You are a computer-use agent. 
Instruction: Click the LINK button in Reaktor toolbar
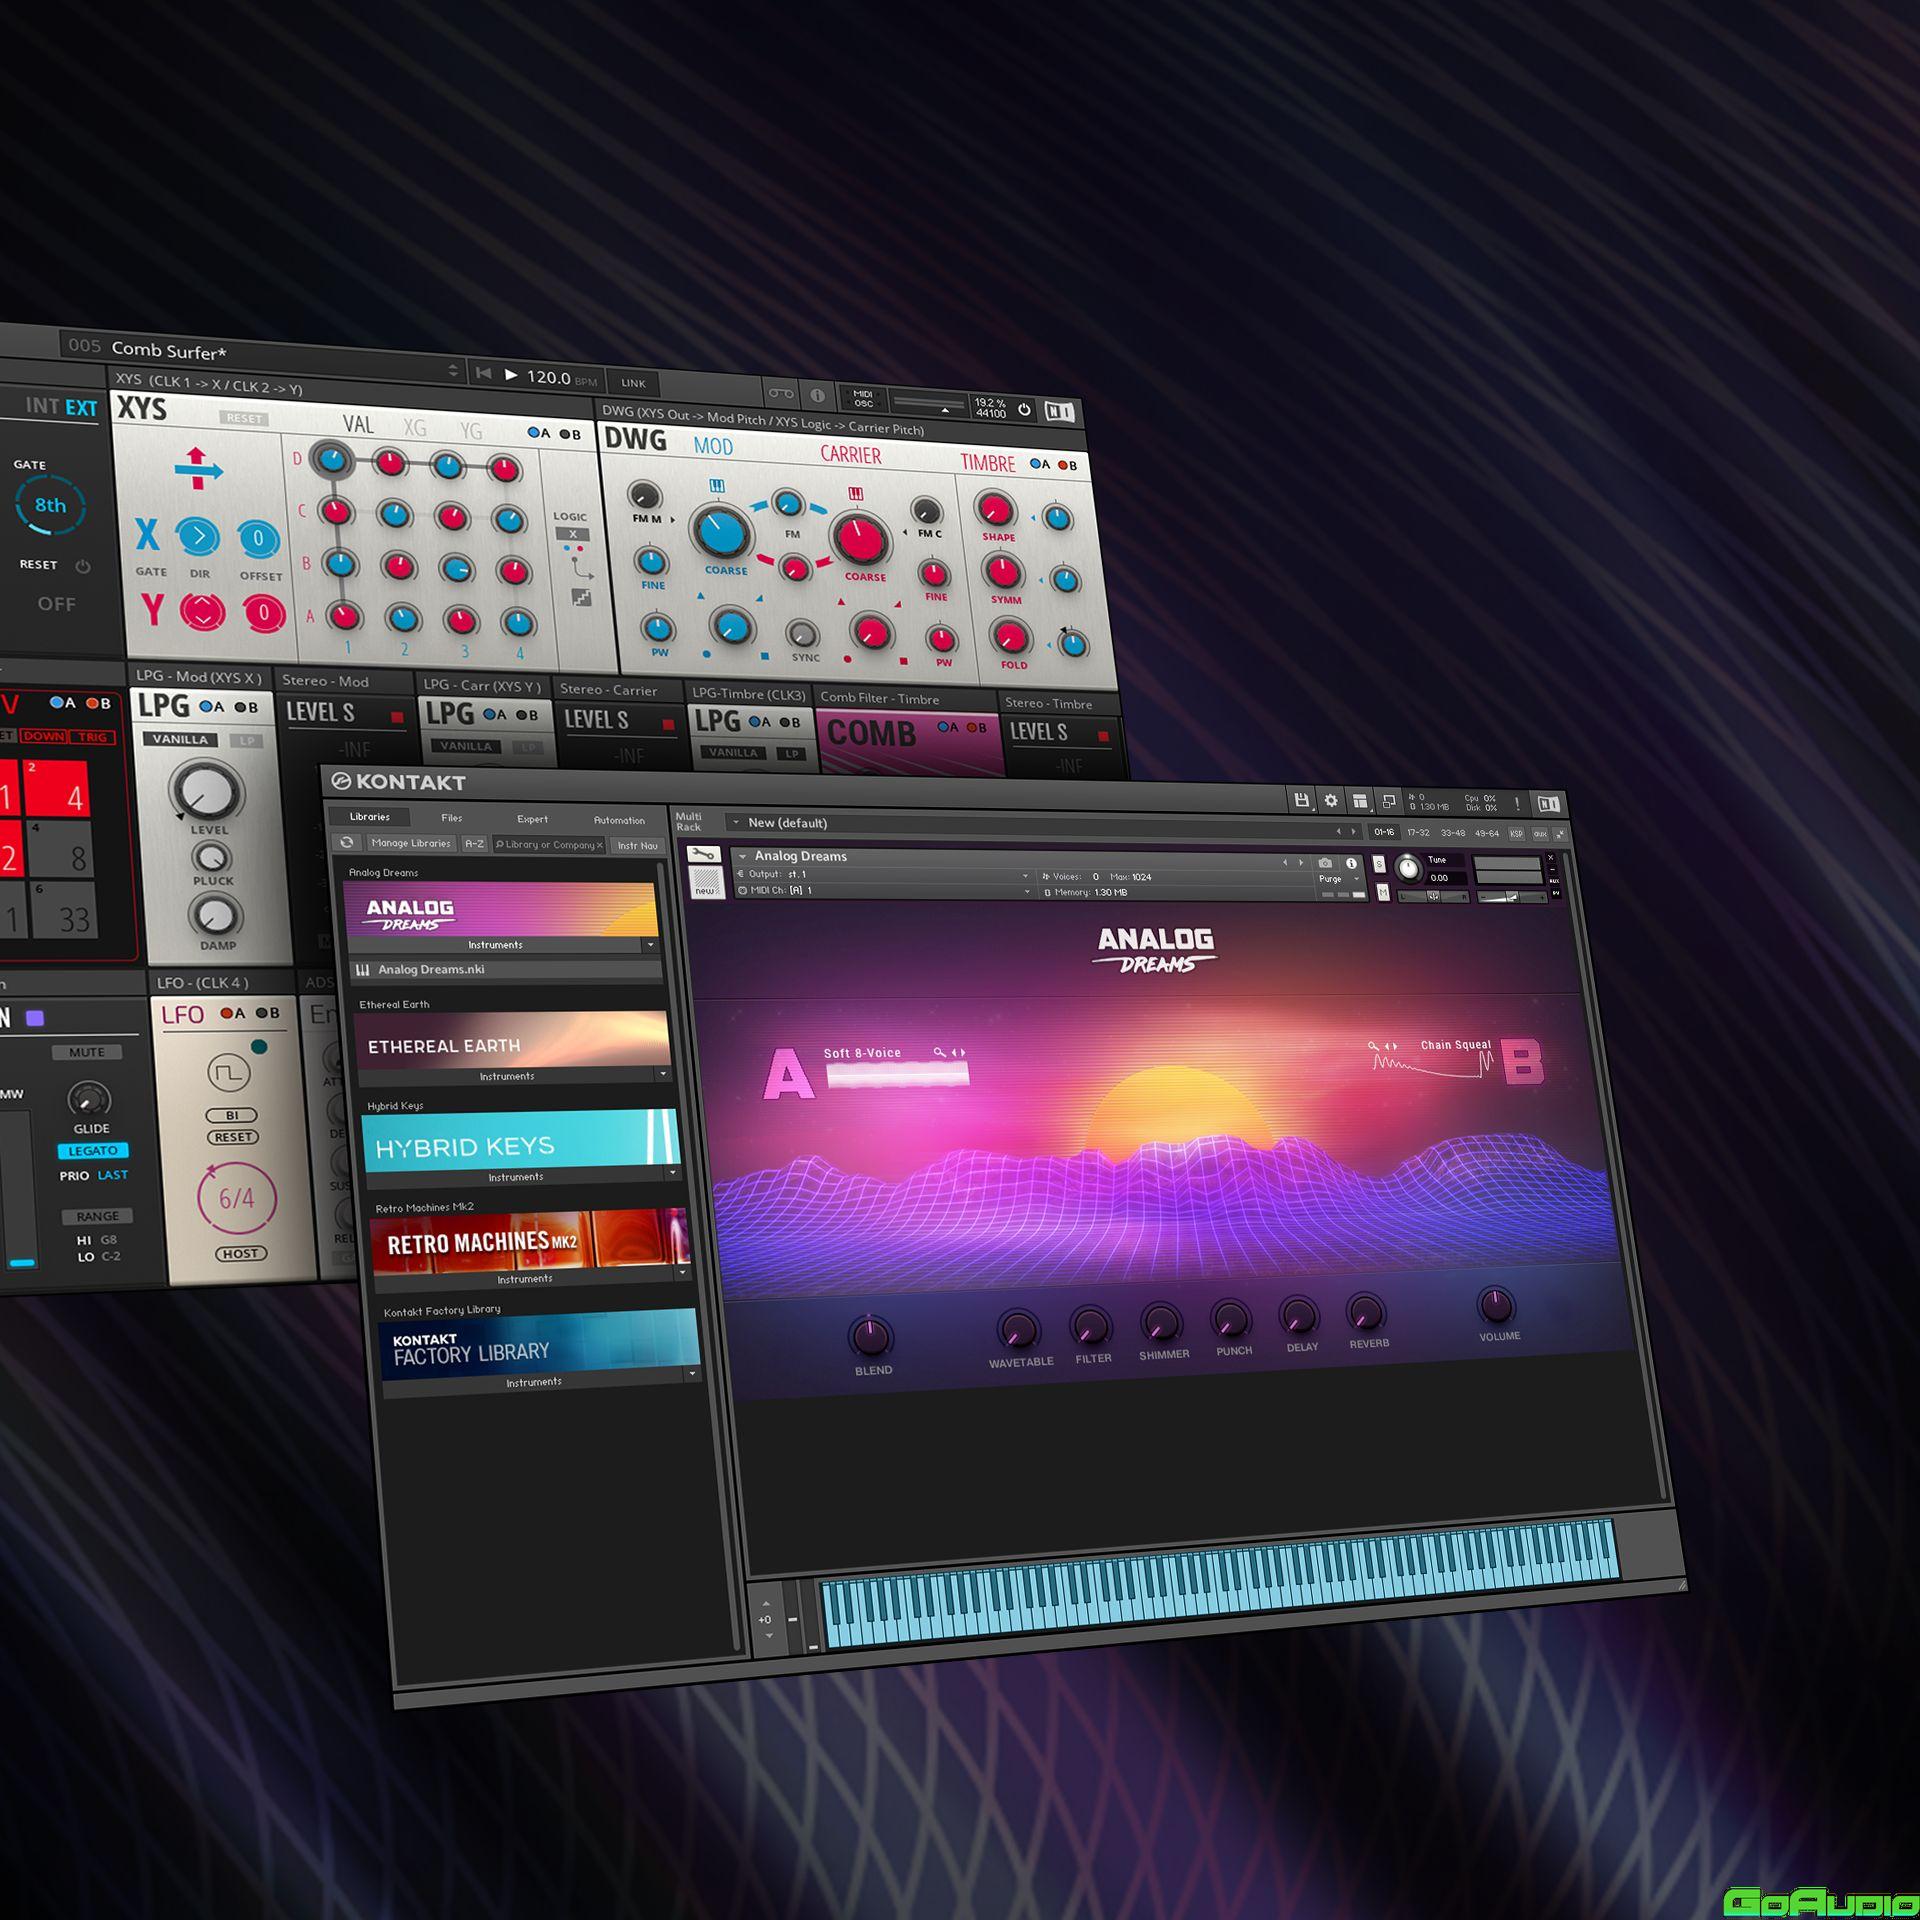click(x=633, y=383)
